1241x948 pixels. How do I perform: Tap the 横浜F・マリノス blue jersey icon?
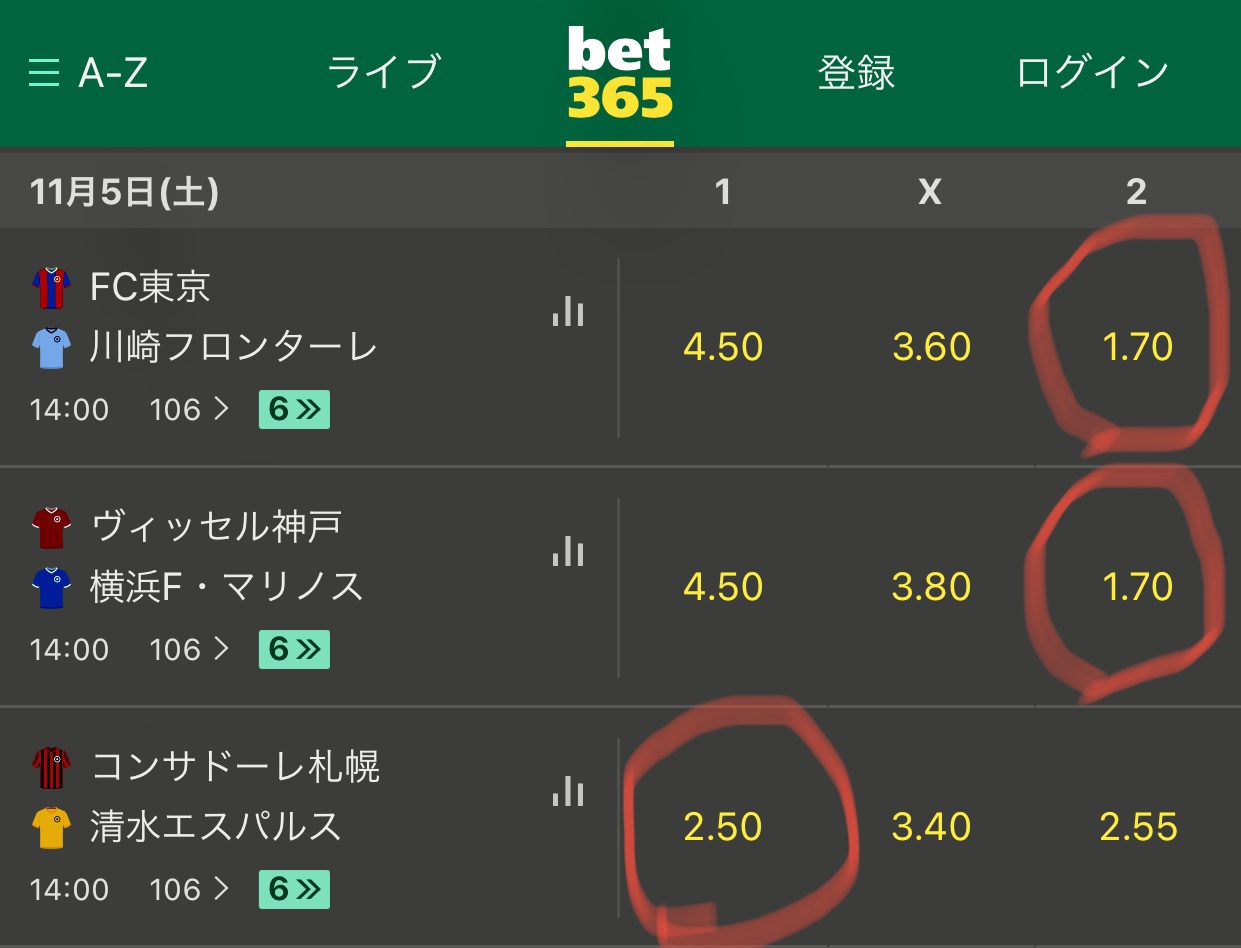point(51,588)
